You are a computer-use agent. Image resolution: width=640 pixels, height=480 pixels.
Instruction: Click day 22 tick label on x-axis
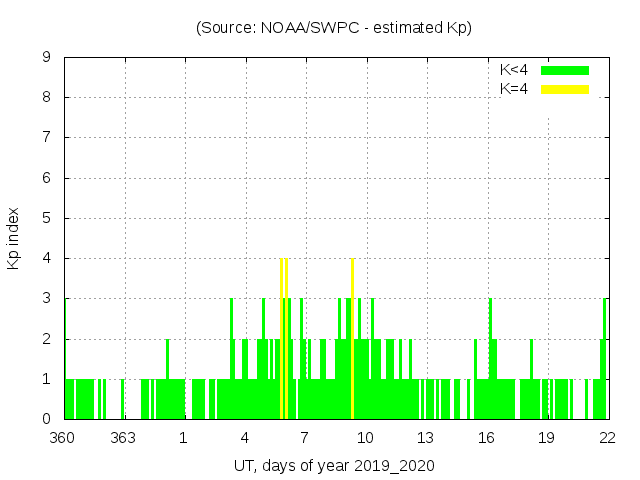pyautogui.click(x=606, y=438)
